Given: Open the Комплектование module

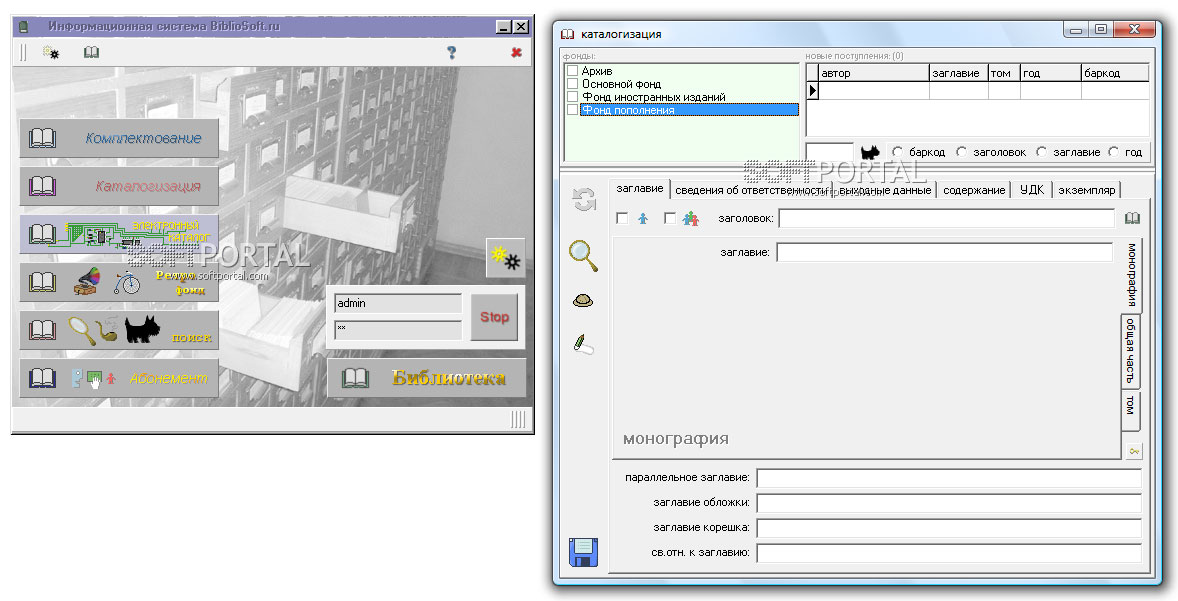Looking at the screenshot, I should pyautogui.click(x=119, y=138).
